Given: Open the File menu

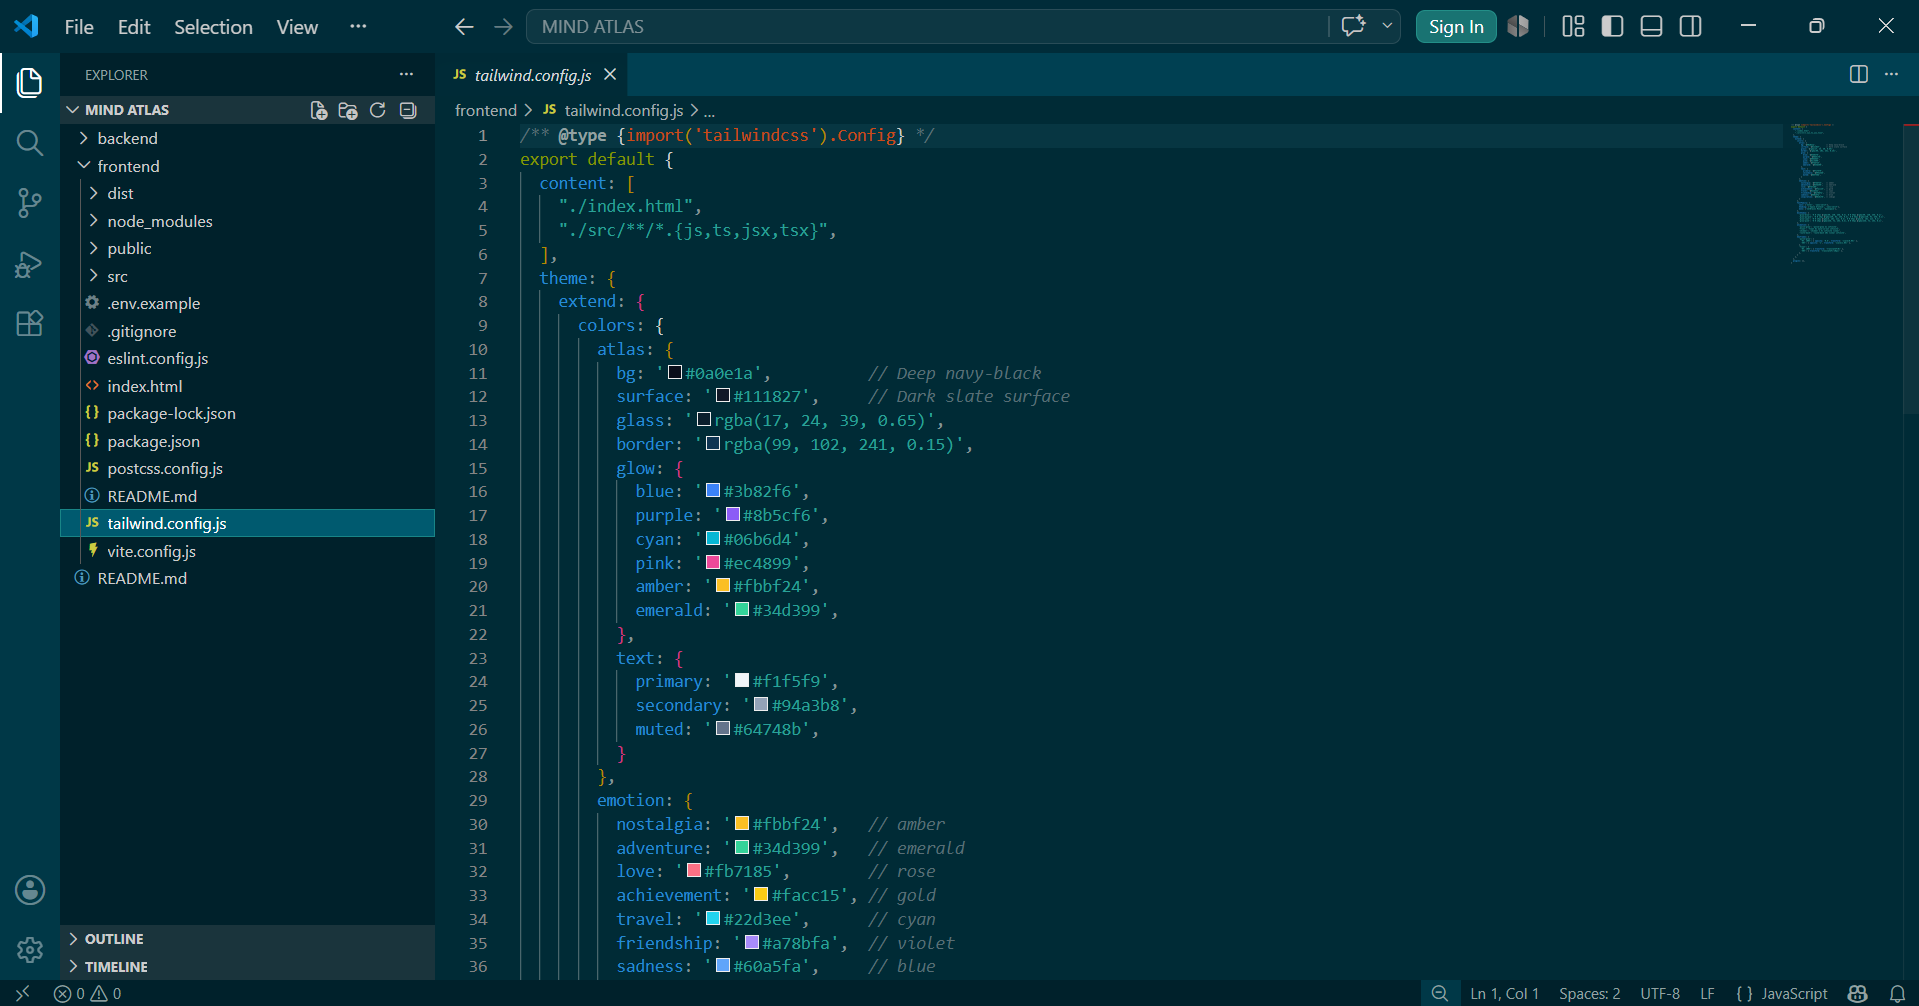Looking at the screenshot, I should pos(79,27).
